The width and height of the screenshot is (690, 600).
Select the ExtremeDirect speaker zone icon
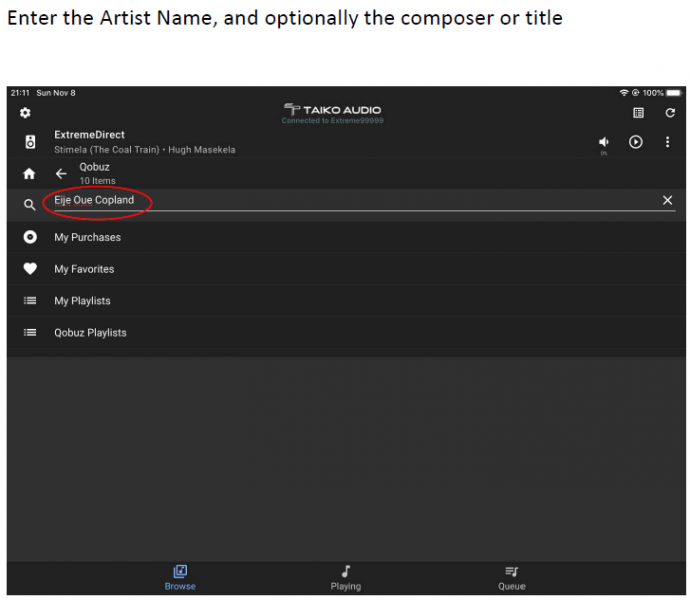(30, 142)
